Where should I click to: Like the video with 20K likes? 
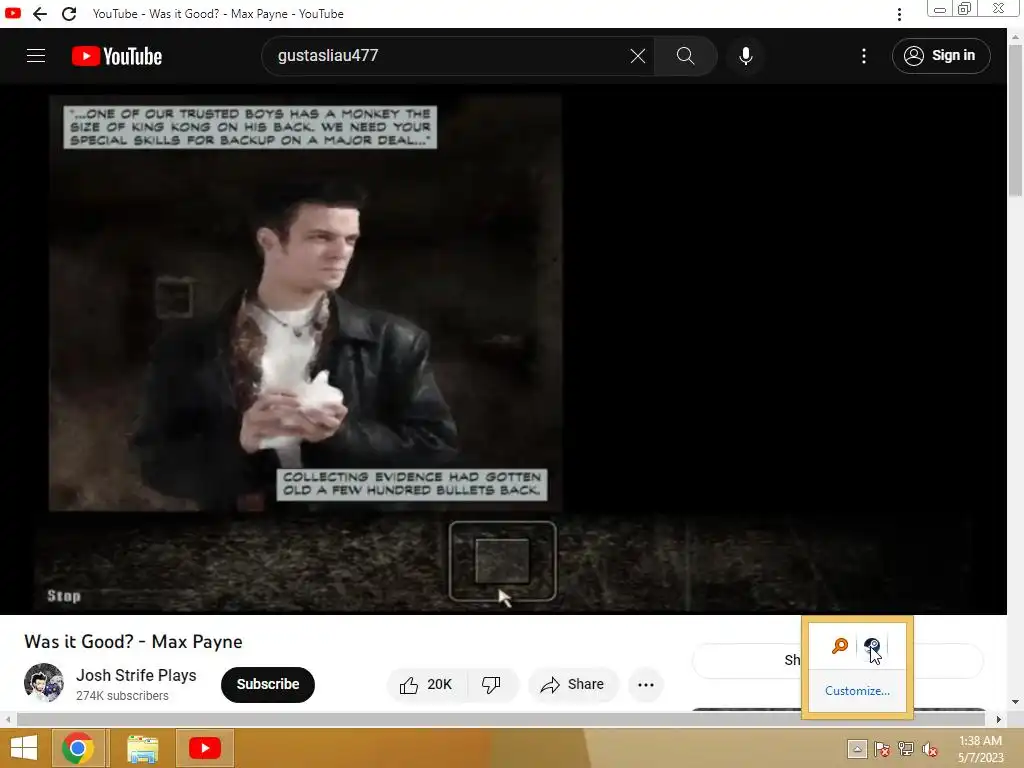427,684
